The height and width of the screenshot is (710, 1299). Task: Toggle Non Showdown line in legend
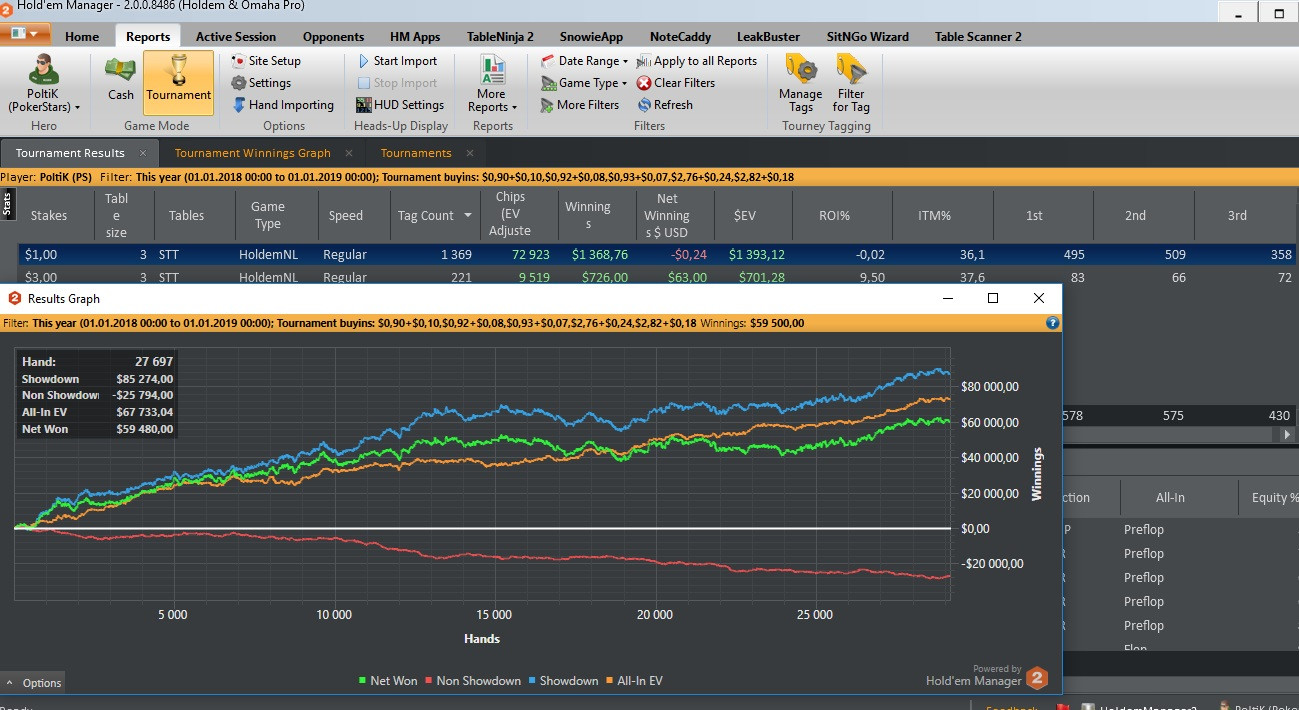point(472,681)
